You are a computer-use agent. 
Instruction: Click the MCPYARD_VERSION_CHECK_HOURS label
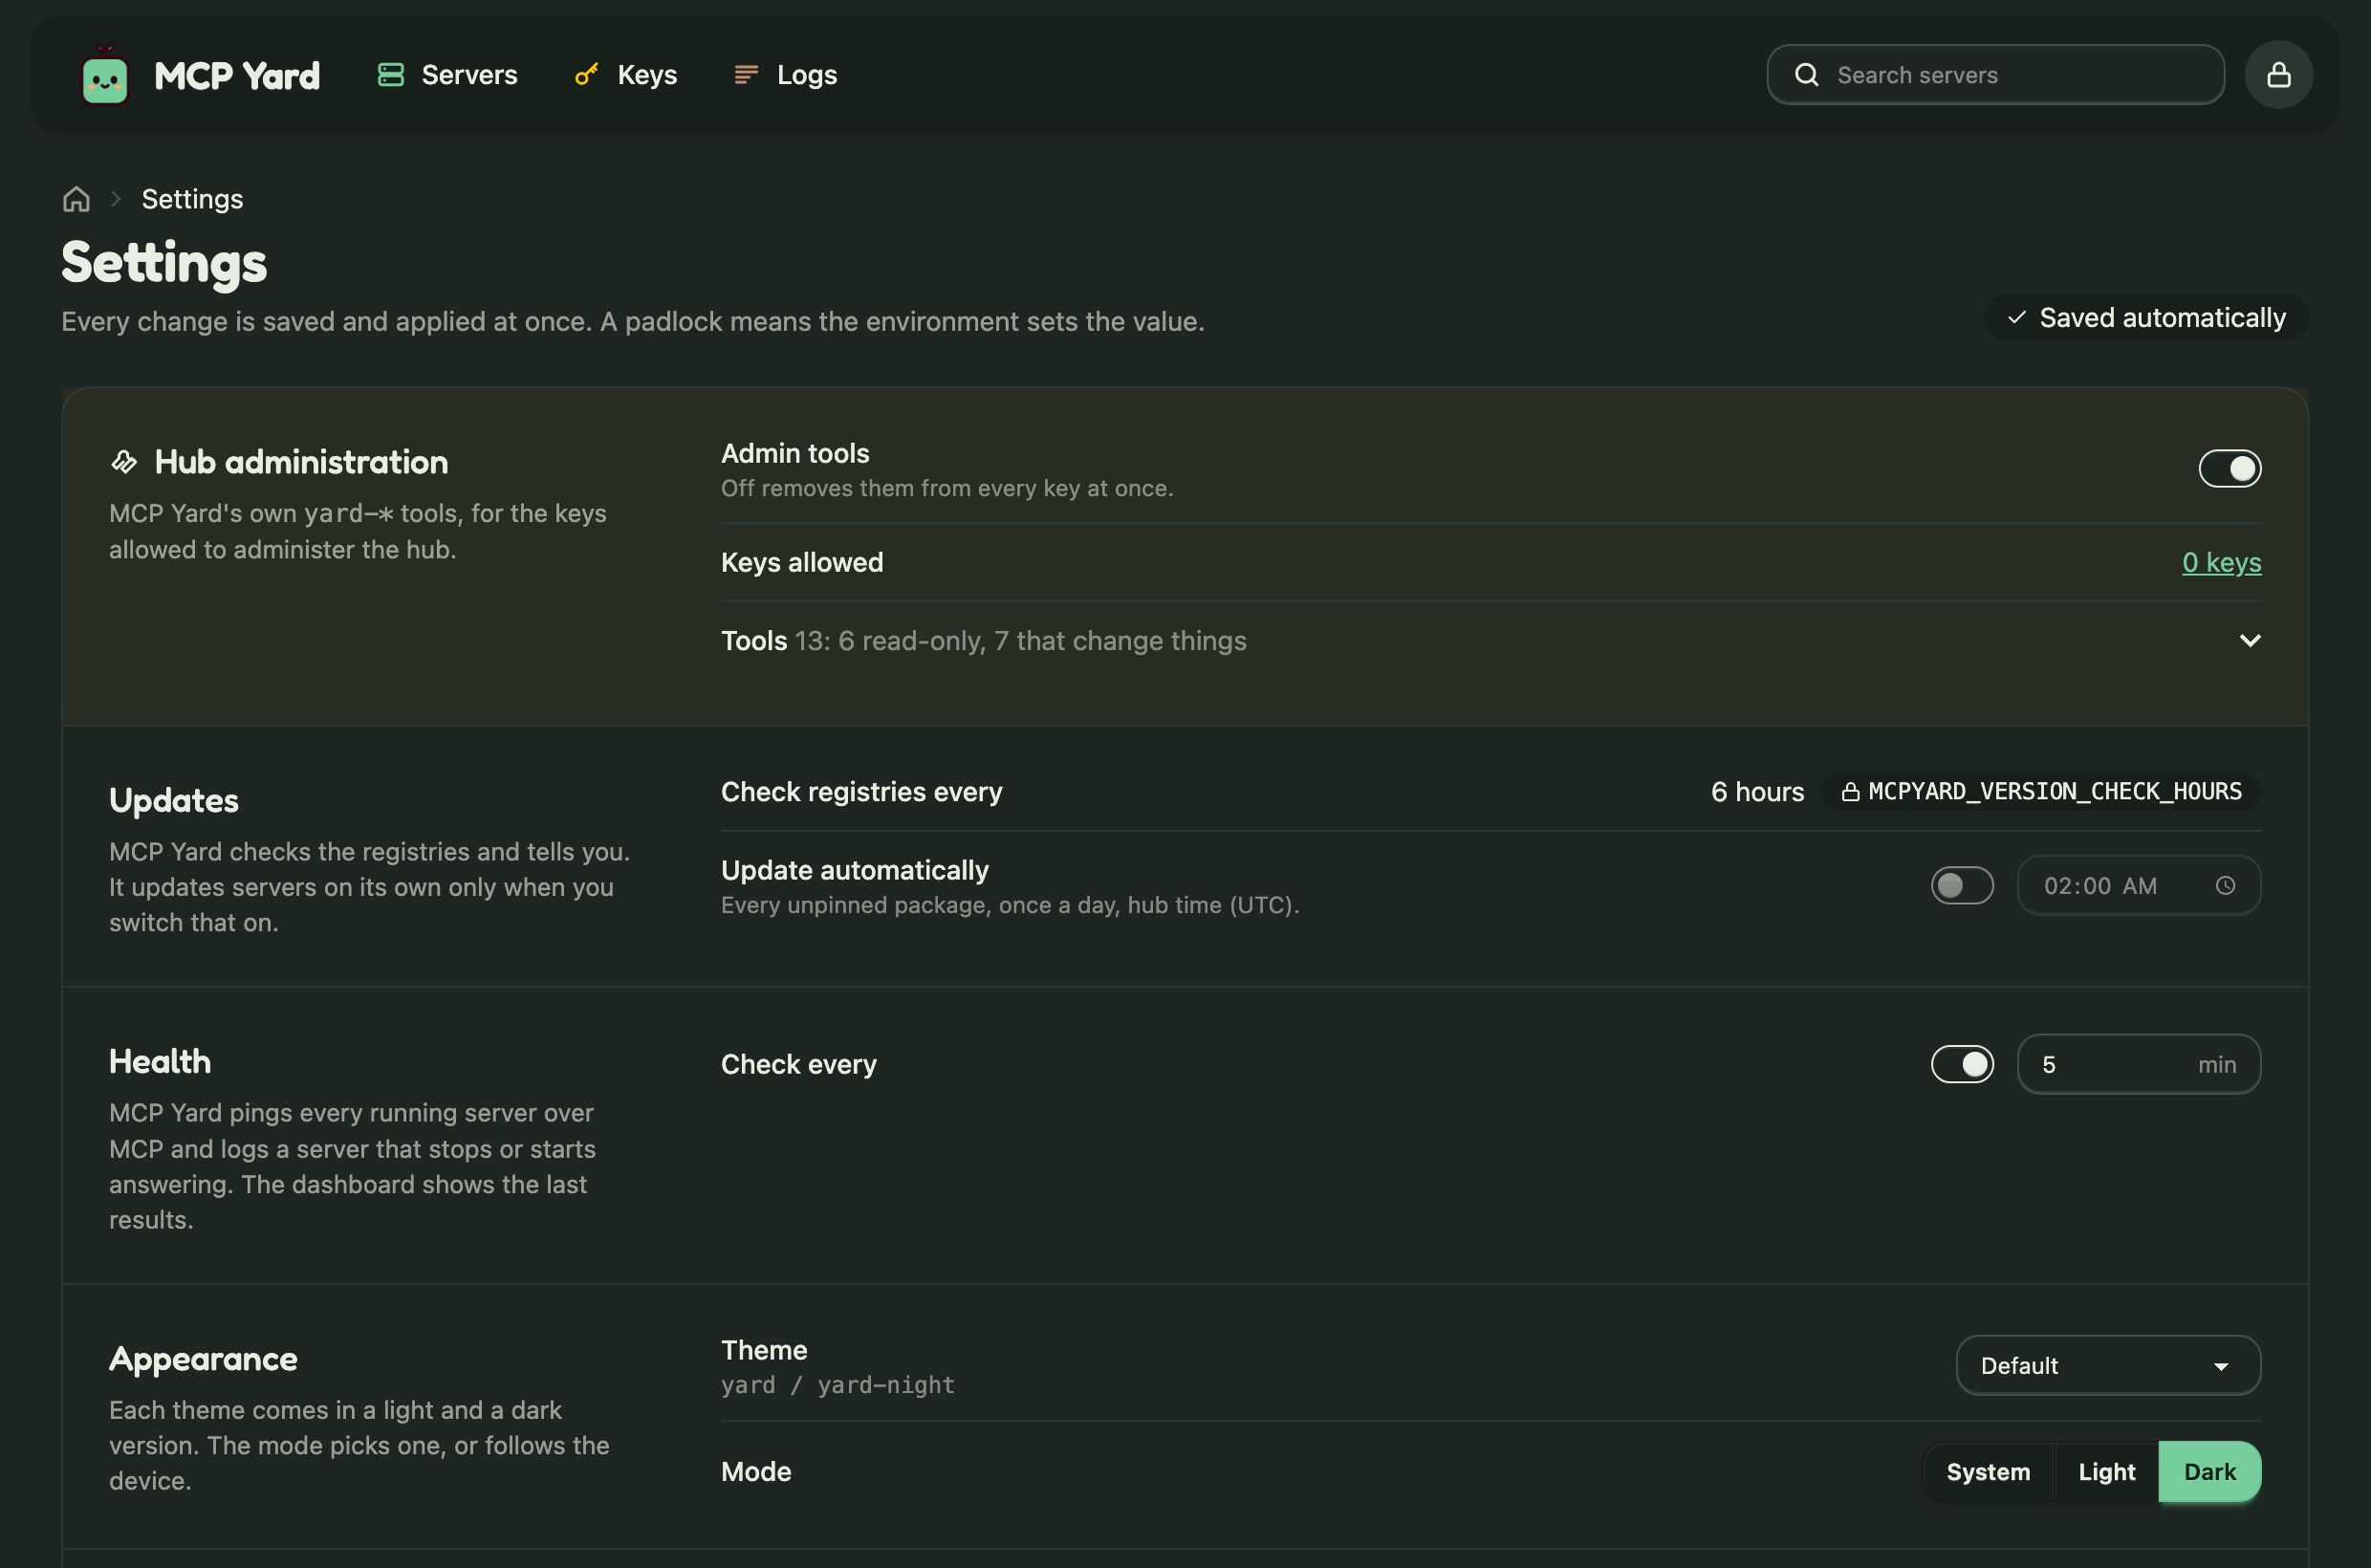[x=2055, y=792]
